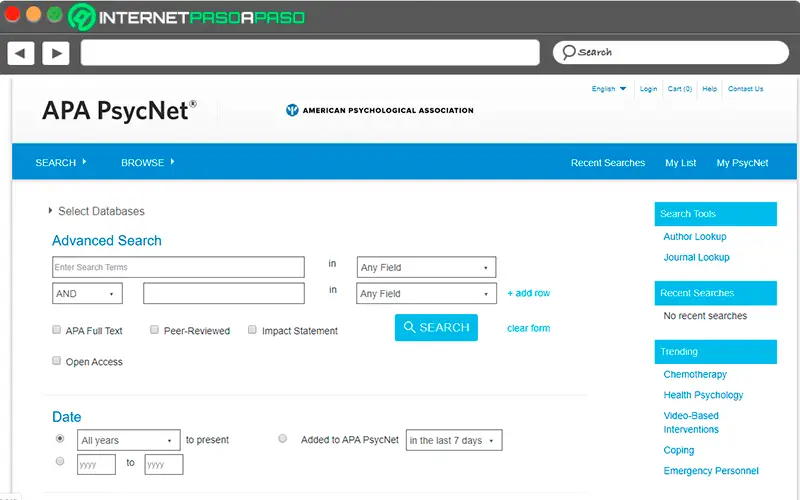
Task: Open the English language dropdown
Action: click(x=609, y=89)
